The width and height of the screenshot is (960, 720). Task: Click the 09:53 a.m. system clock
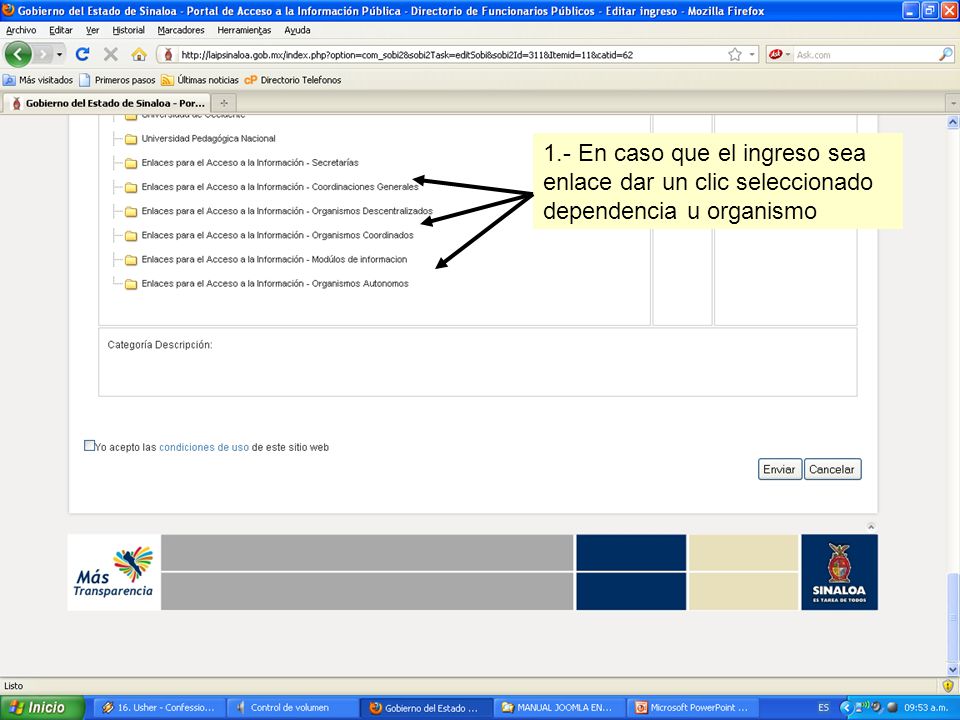(x=926, y=708)
